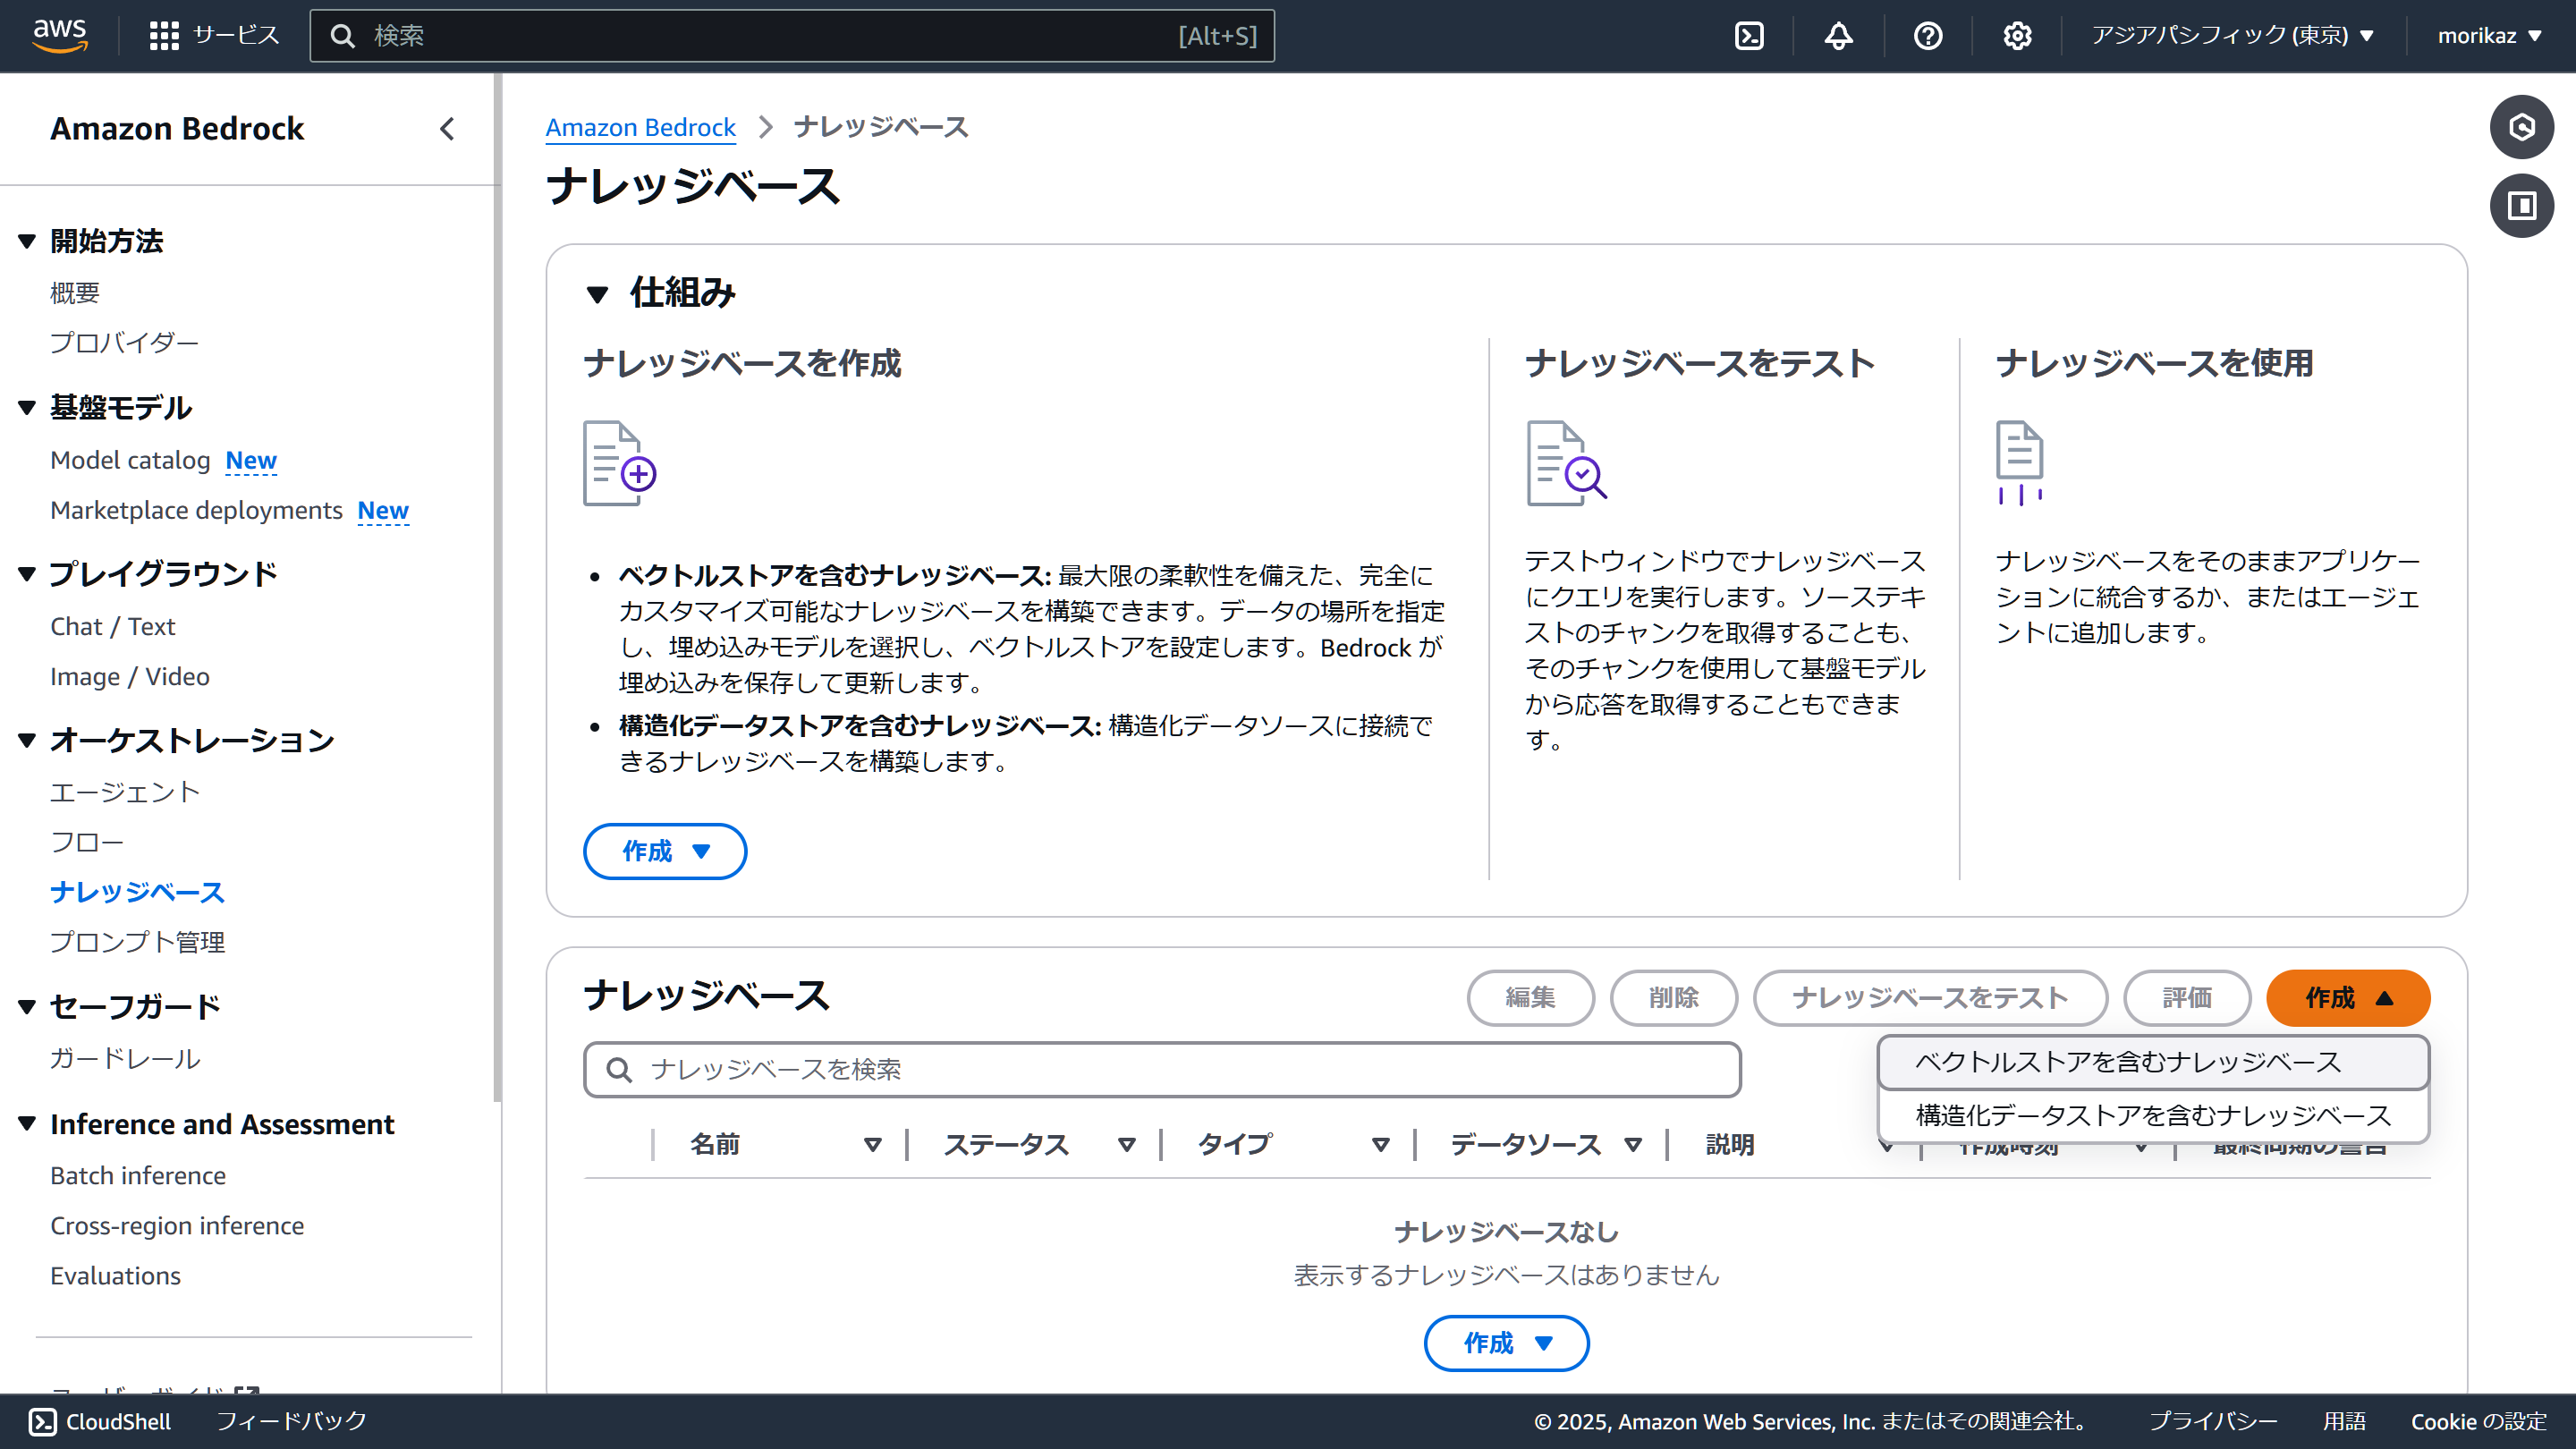Collapse the Amazon Bedrock sidebar chevron
The width and height of the screenshot is (2576, 1449).
click(447, 129)
